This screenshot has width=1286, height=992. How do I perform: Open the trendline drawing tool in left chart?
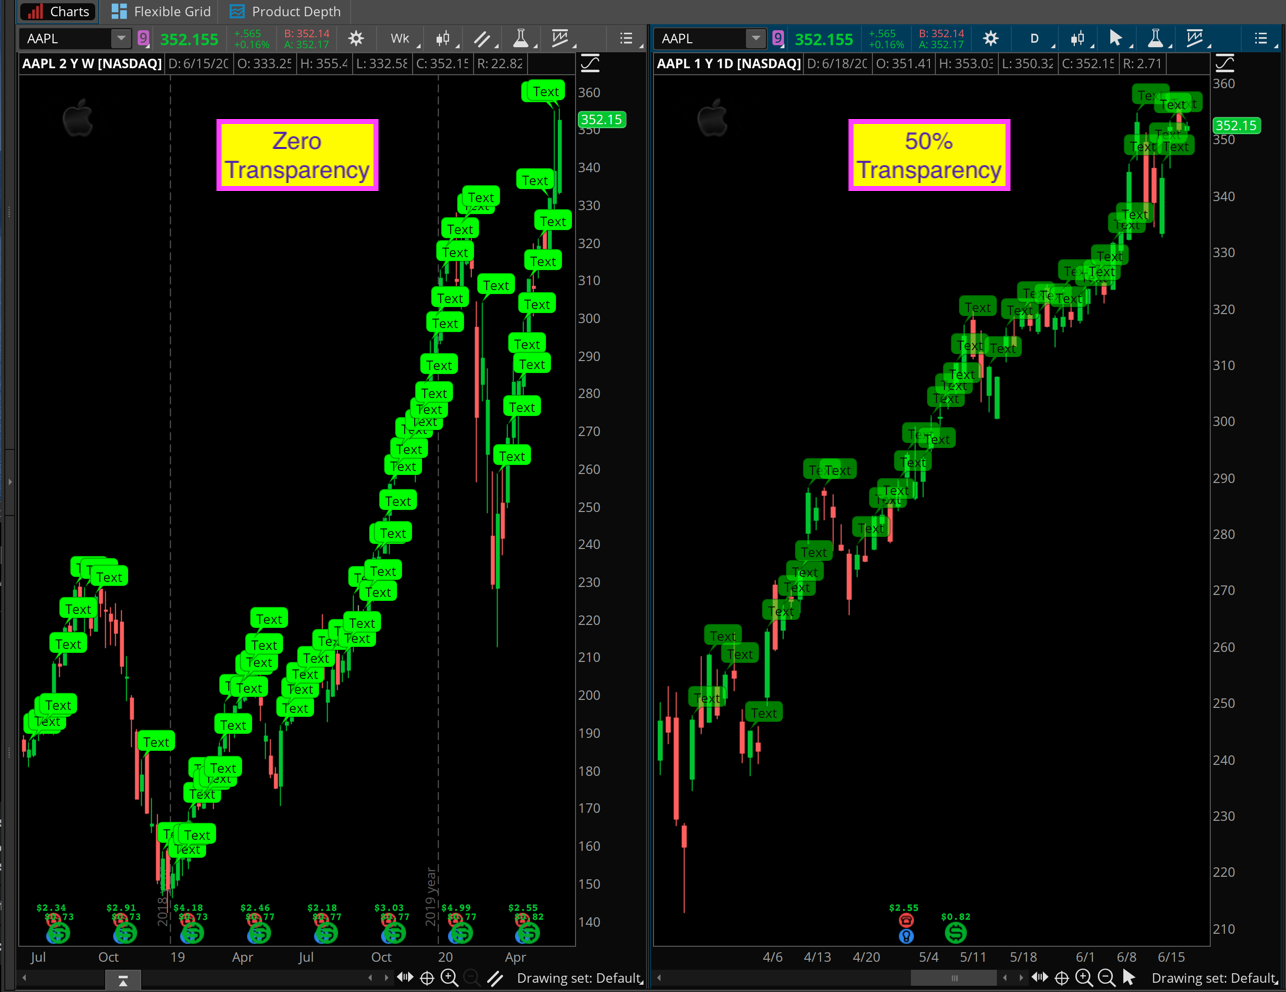tap(482, 39)
